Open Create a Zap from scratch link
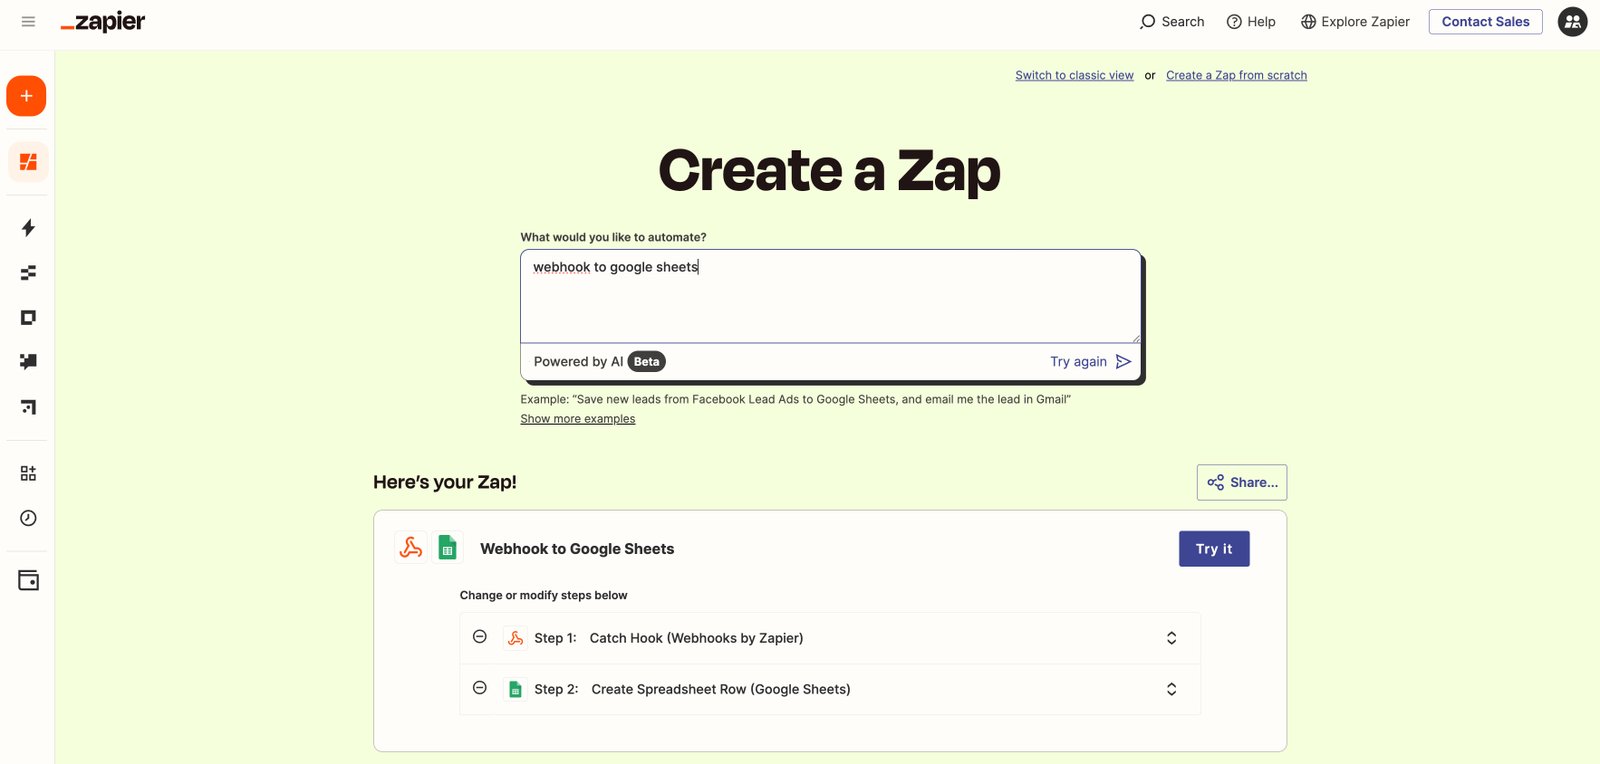The height and width of the screenshot is (764, 1600). click(x=1236, y=75)
